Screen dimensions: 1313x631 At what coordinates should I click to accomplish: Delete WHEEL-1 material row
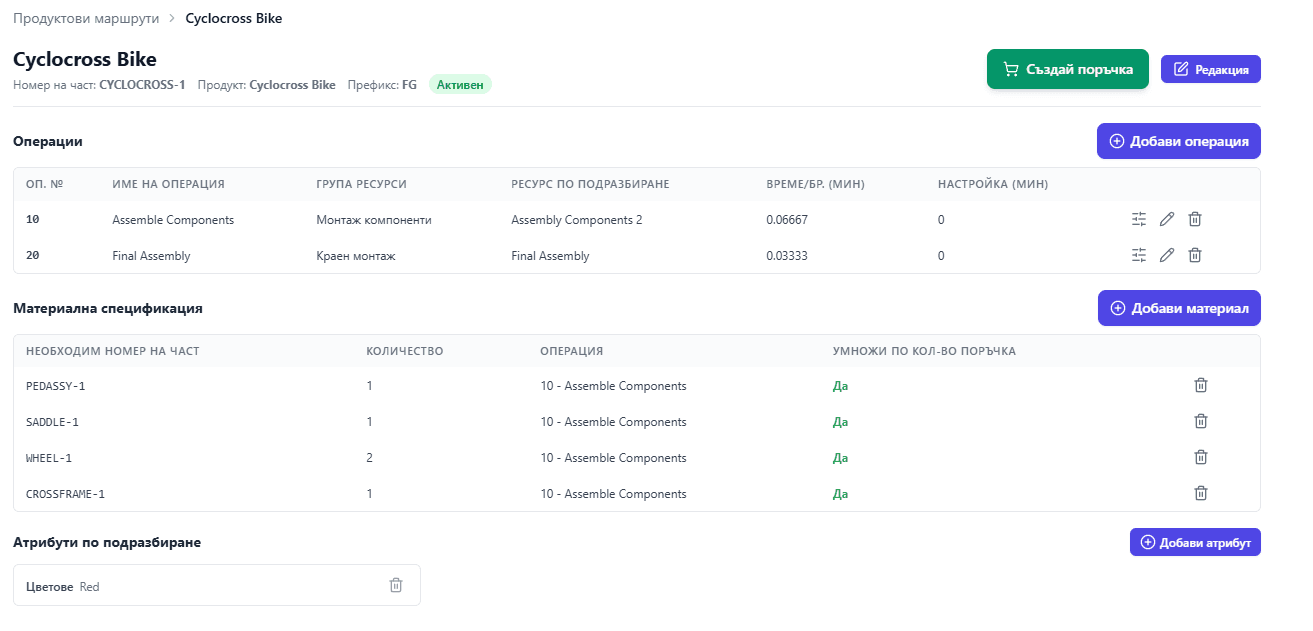coord(1201,458)
